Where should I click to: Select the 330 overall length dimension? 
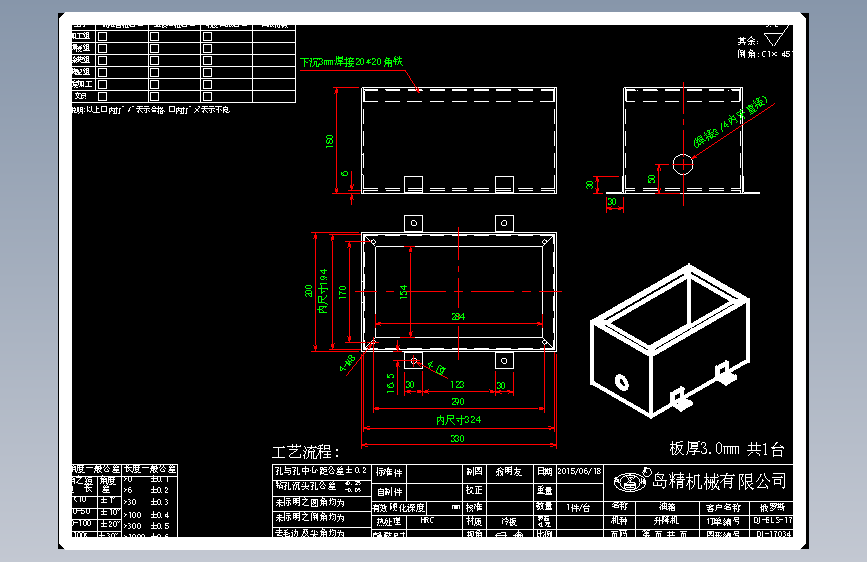[x=457, y=438]
